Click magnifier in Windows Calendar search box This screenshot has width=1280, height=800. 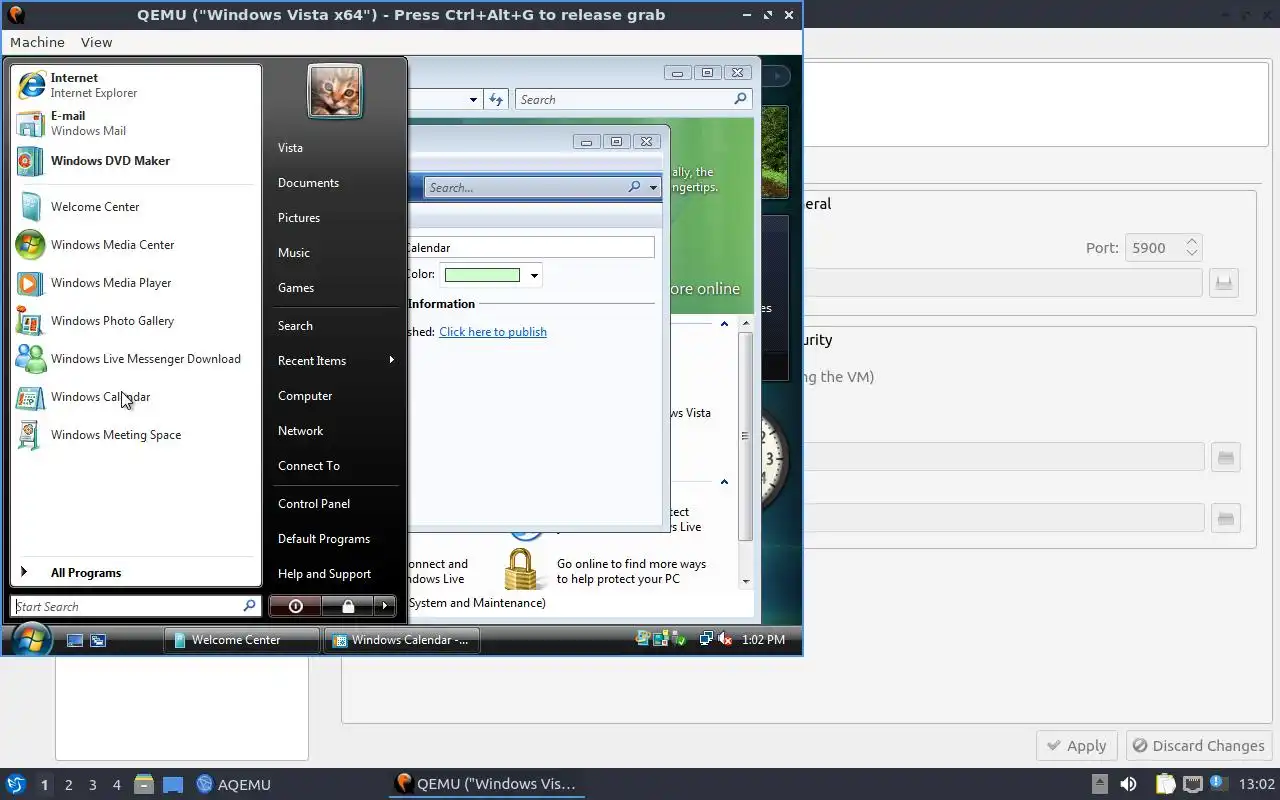click(634, 187)
